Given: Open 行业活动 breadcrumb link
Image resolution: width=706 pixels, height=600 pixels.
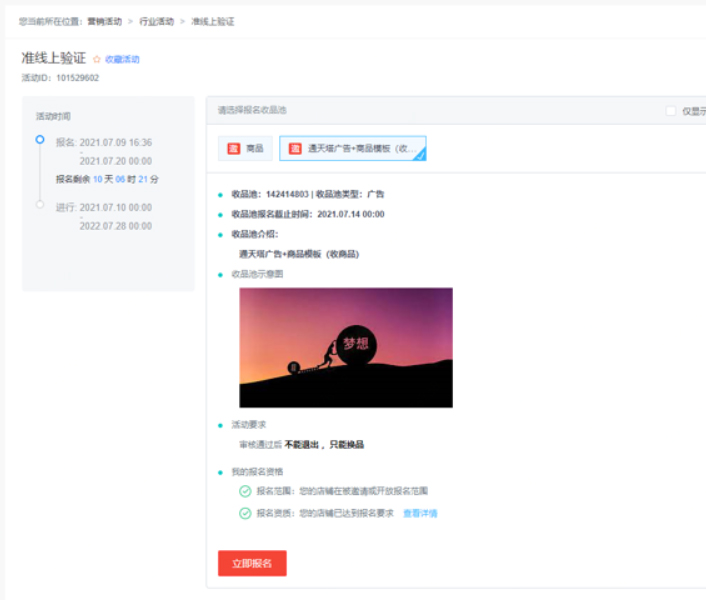Looking at the screenshot, I should click(155, 21).
